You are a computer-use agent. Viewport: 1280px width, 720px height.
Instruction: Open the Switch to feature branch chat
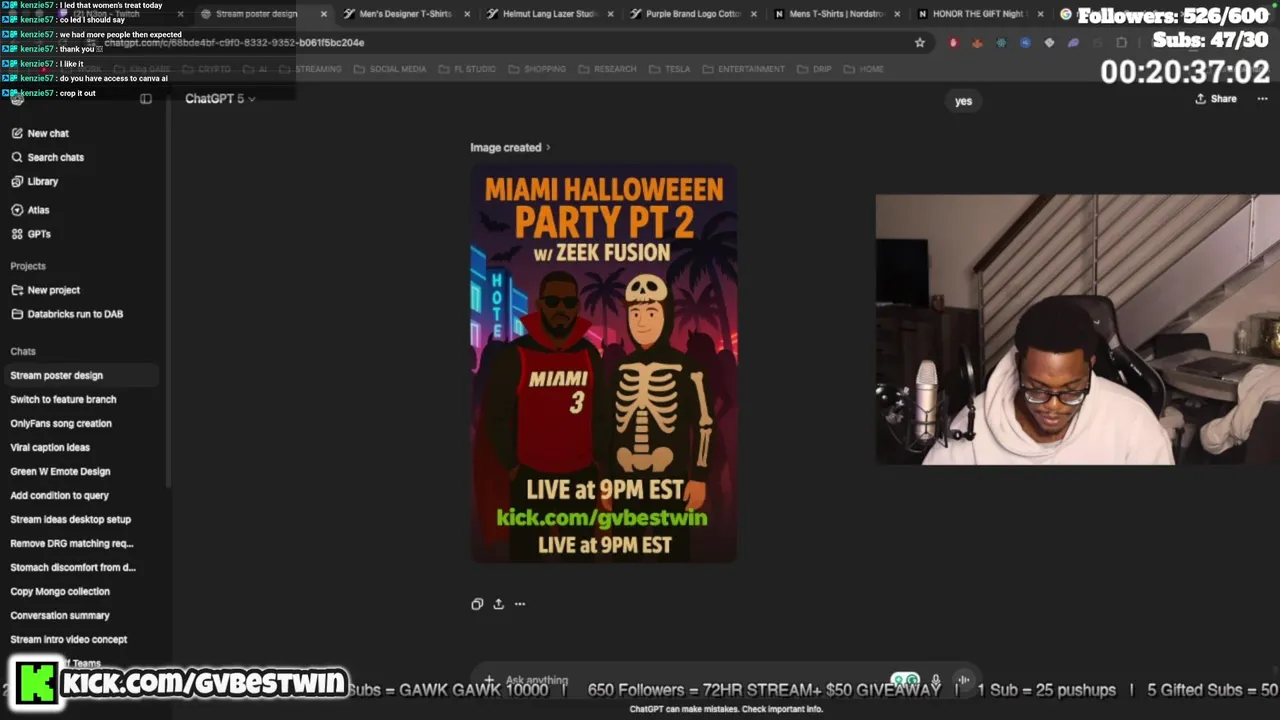80,399
